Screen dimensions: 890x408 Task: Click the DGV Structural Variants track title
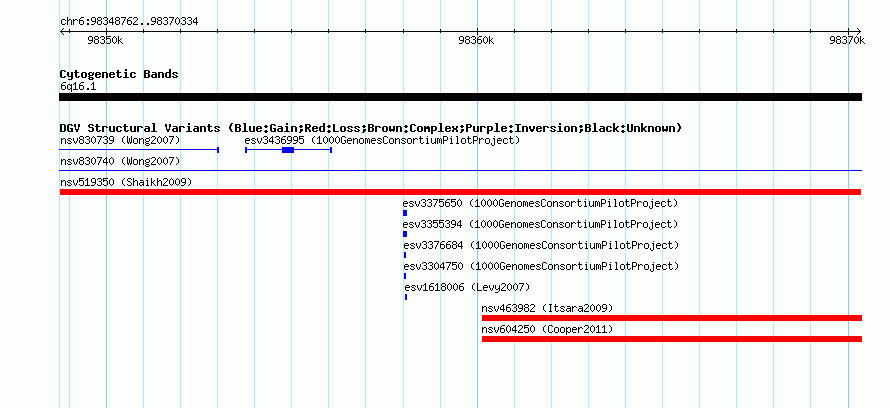coord(371,128)
